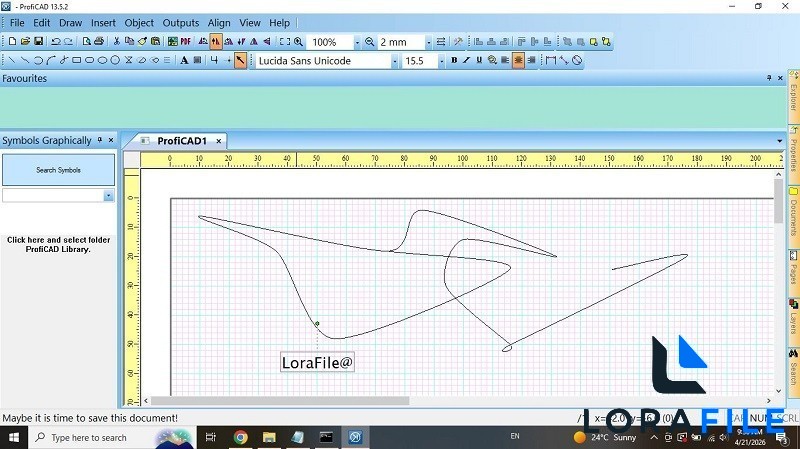Click the zoom-in magnifier icon
Image resolution: width=800 pixels, height=449 pixels.
(x=298, y=41)
